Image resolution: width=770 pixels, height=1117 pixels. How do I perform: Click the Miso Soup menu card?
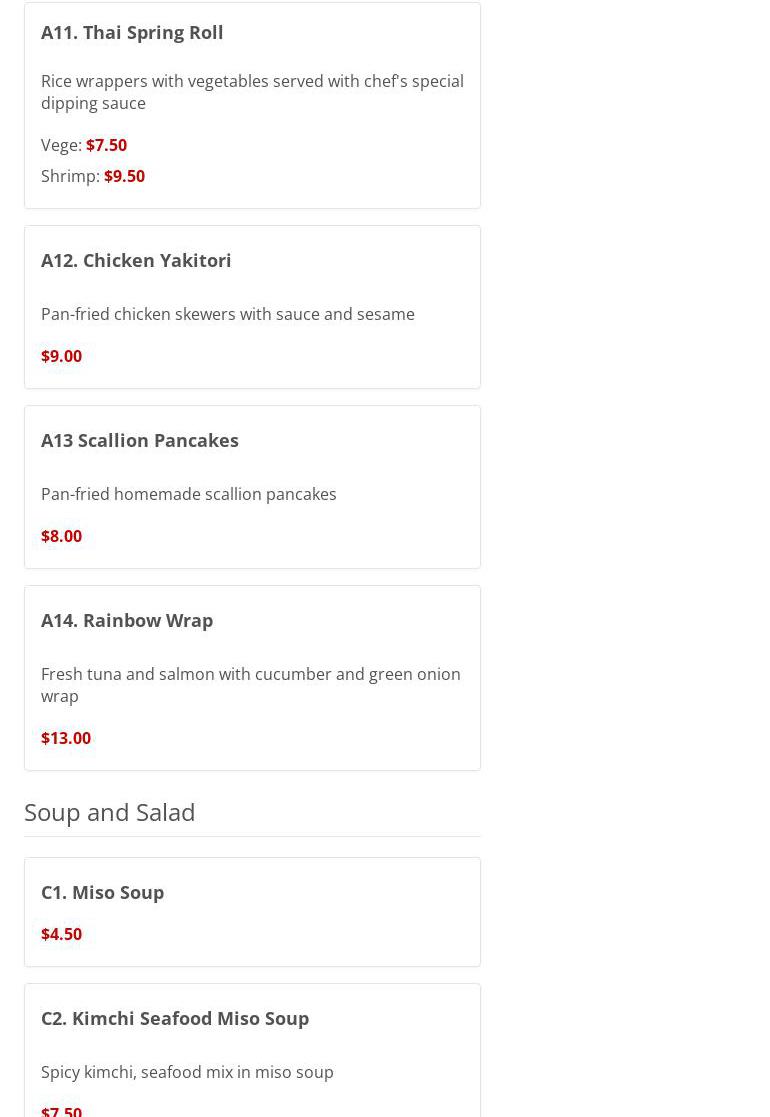[252, 913]
